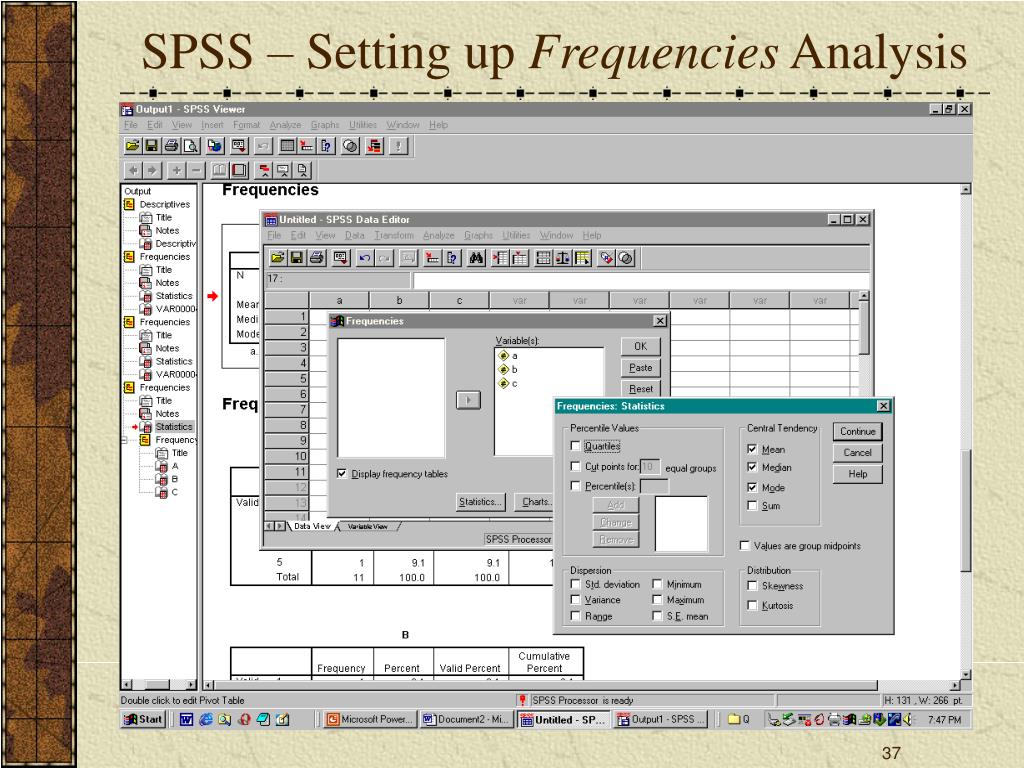Toggle Display frequency tables checkbox

click(x=342, y=473)
